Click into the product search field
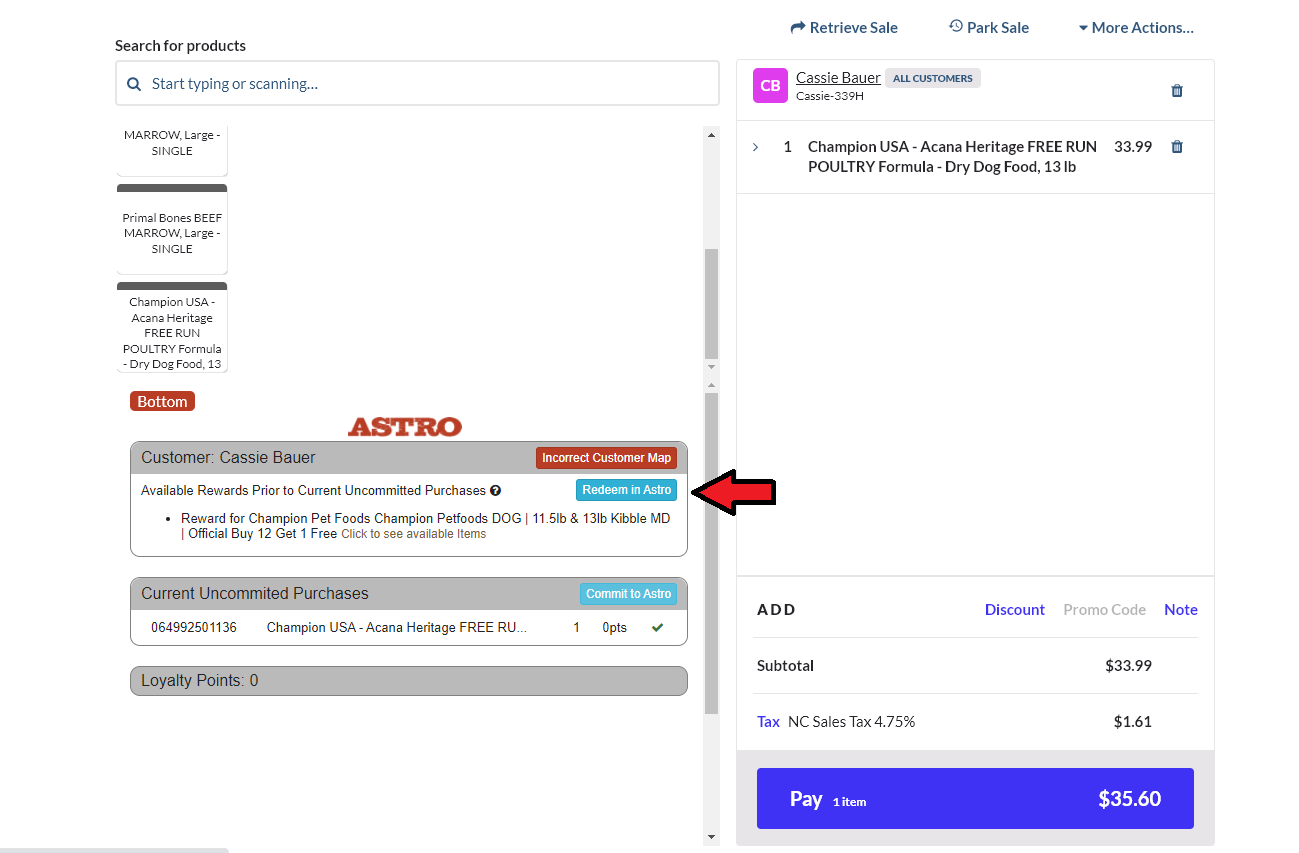Image resolution: width=1299 pixels, height=853 pixels. pyautogui.click(x=430, y=84)
